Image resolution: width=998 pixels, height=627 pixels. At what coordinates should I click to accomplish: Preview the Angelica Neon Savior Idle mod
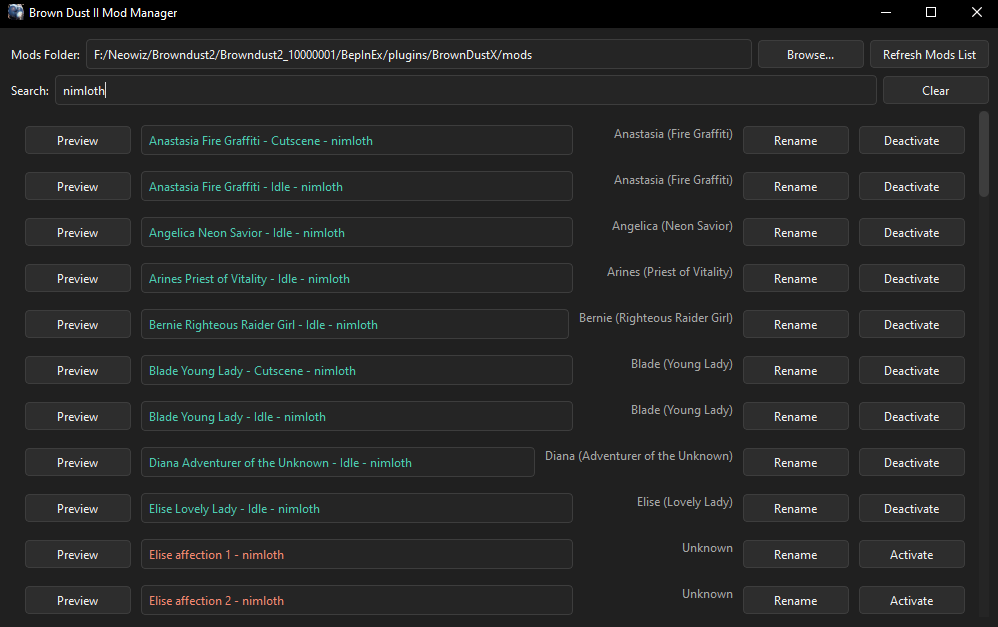point(77,232)
